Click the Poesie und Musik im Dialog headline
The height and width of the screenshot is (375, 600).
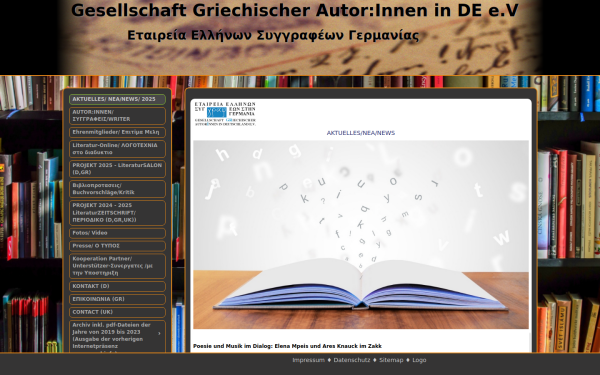(x=287, y=346)
